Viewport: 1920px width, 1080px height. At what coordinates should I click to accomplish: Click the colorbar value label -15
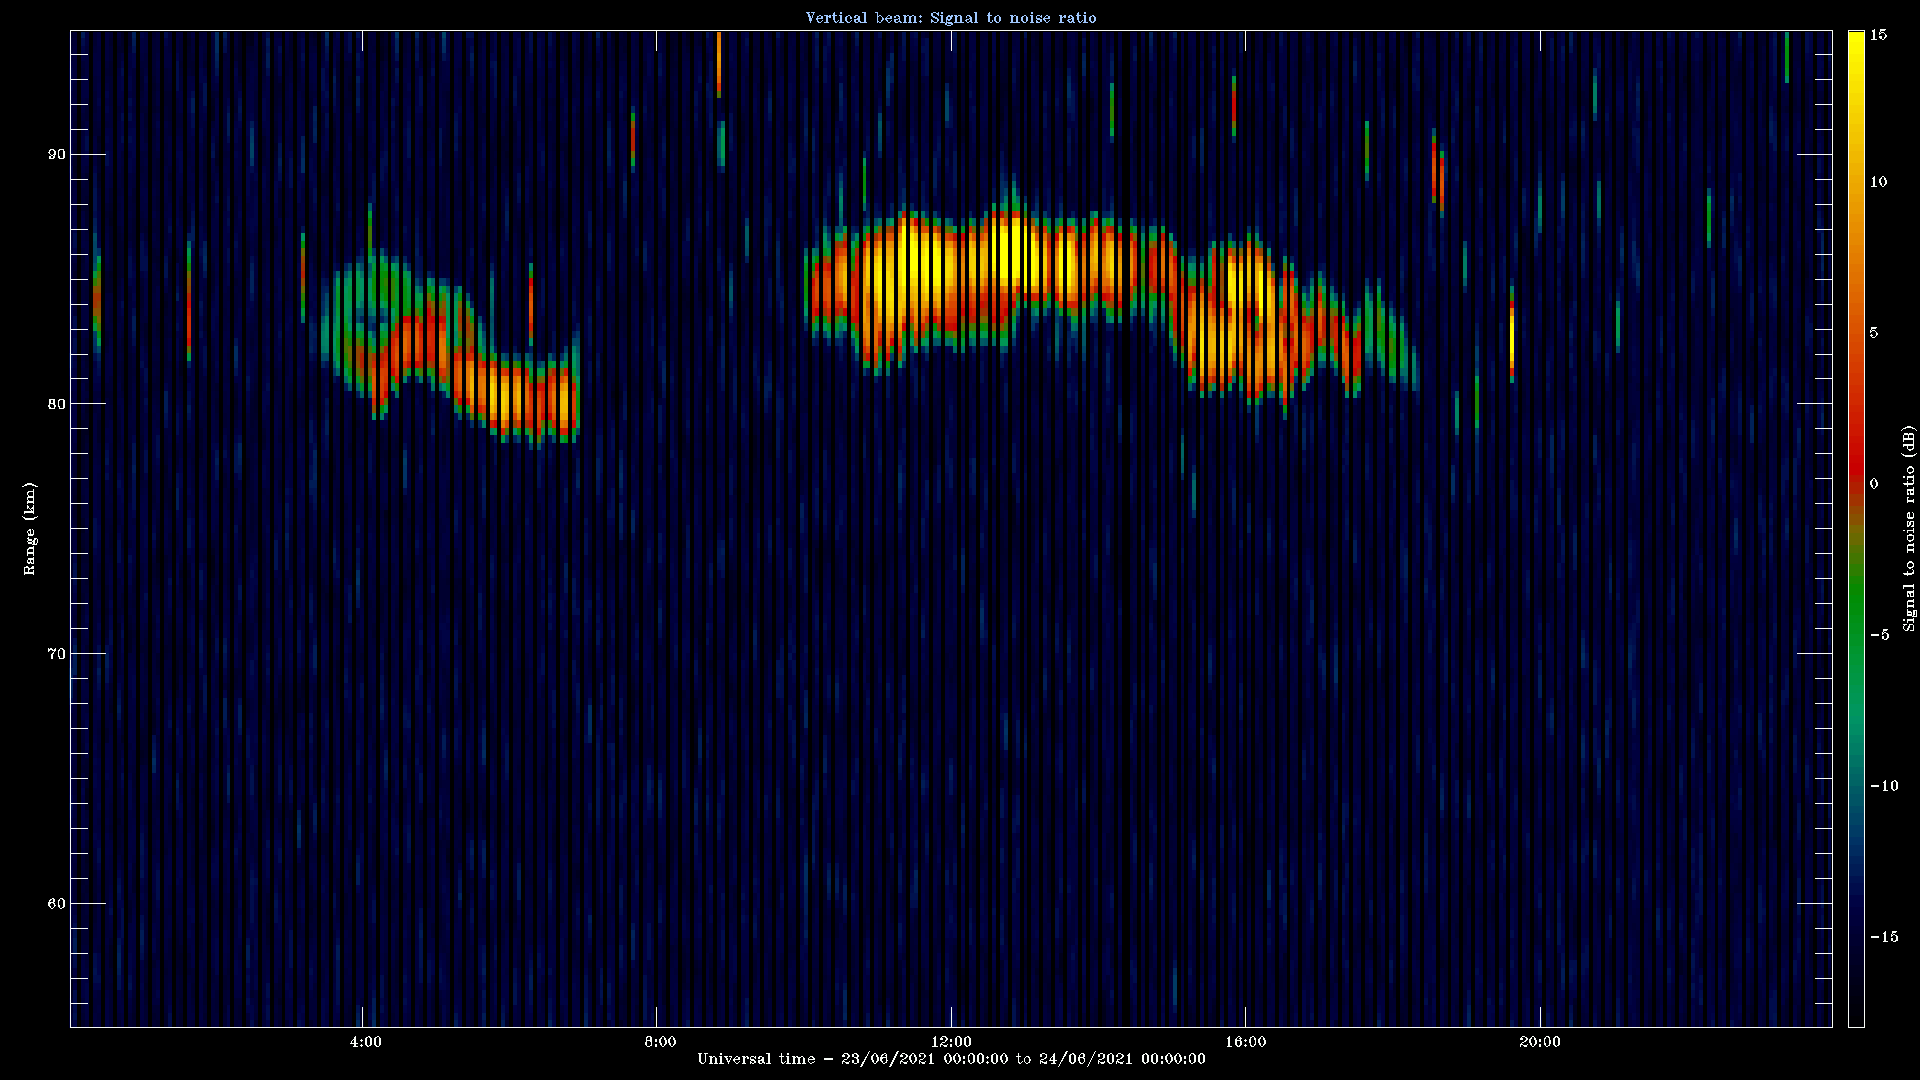coord(1883,937)
